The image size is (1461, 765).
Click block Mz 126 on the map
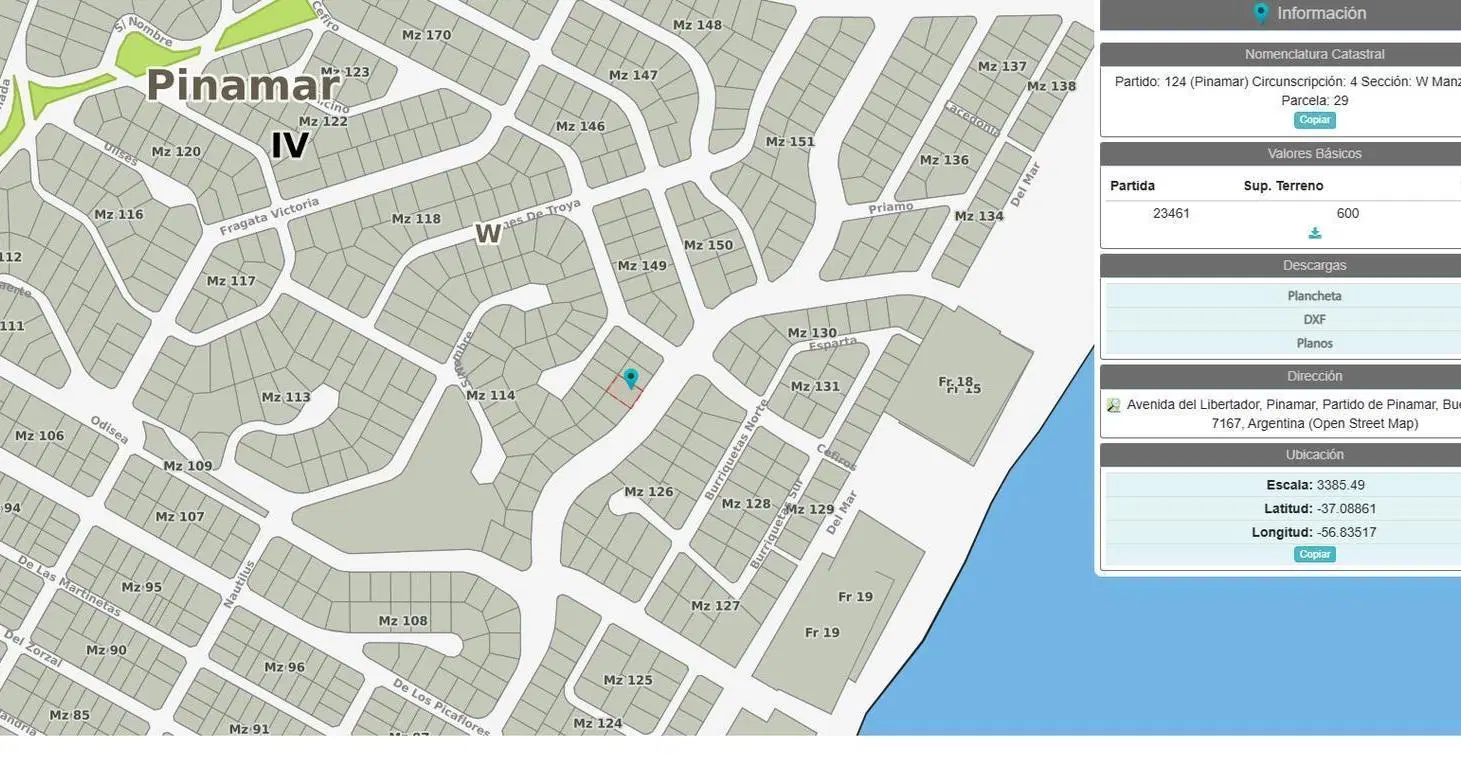649,492
